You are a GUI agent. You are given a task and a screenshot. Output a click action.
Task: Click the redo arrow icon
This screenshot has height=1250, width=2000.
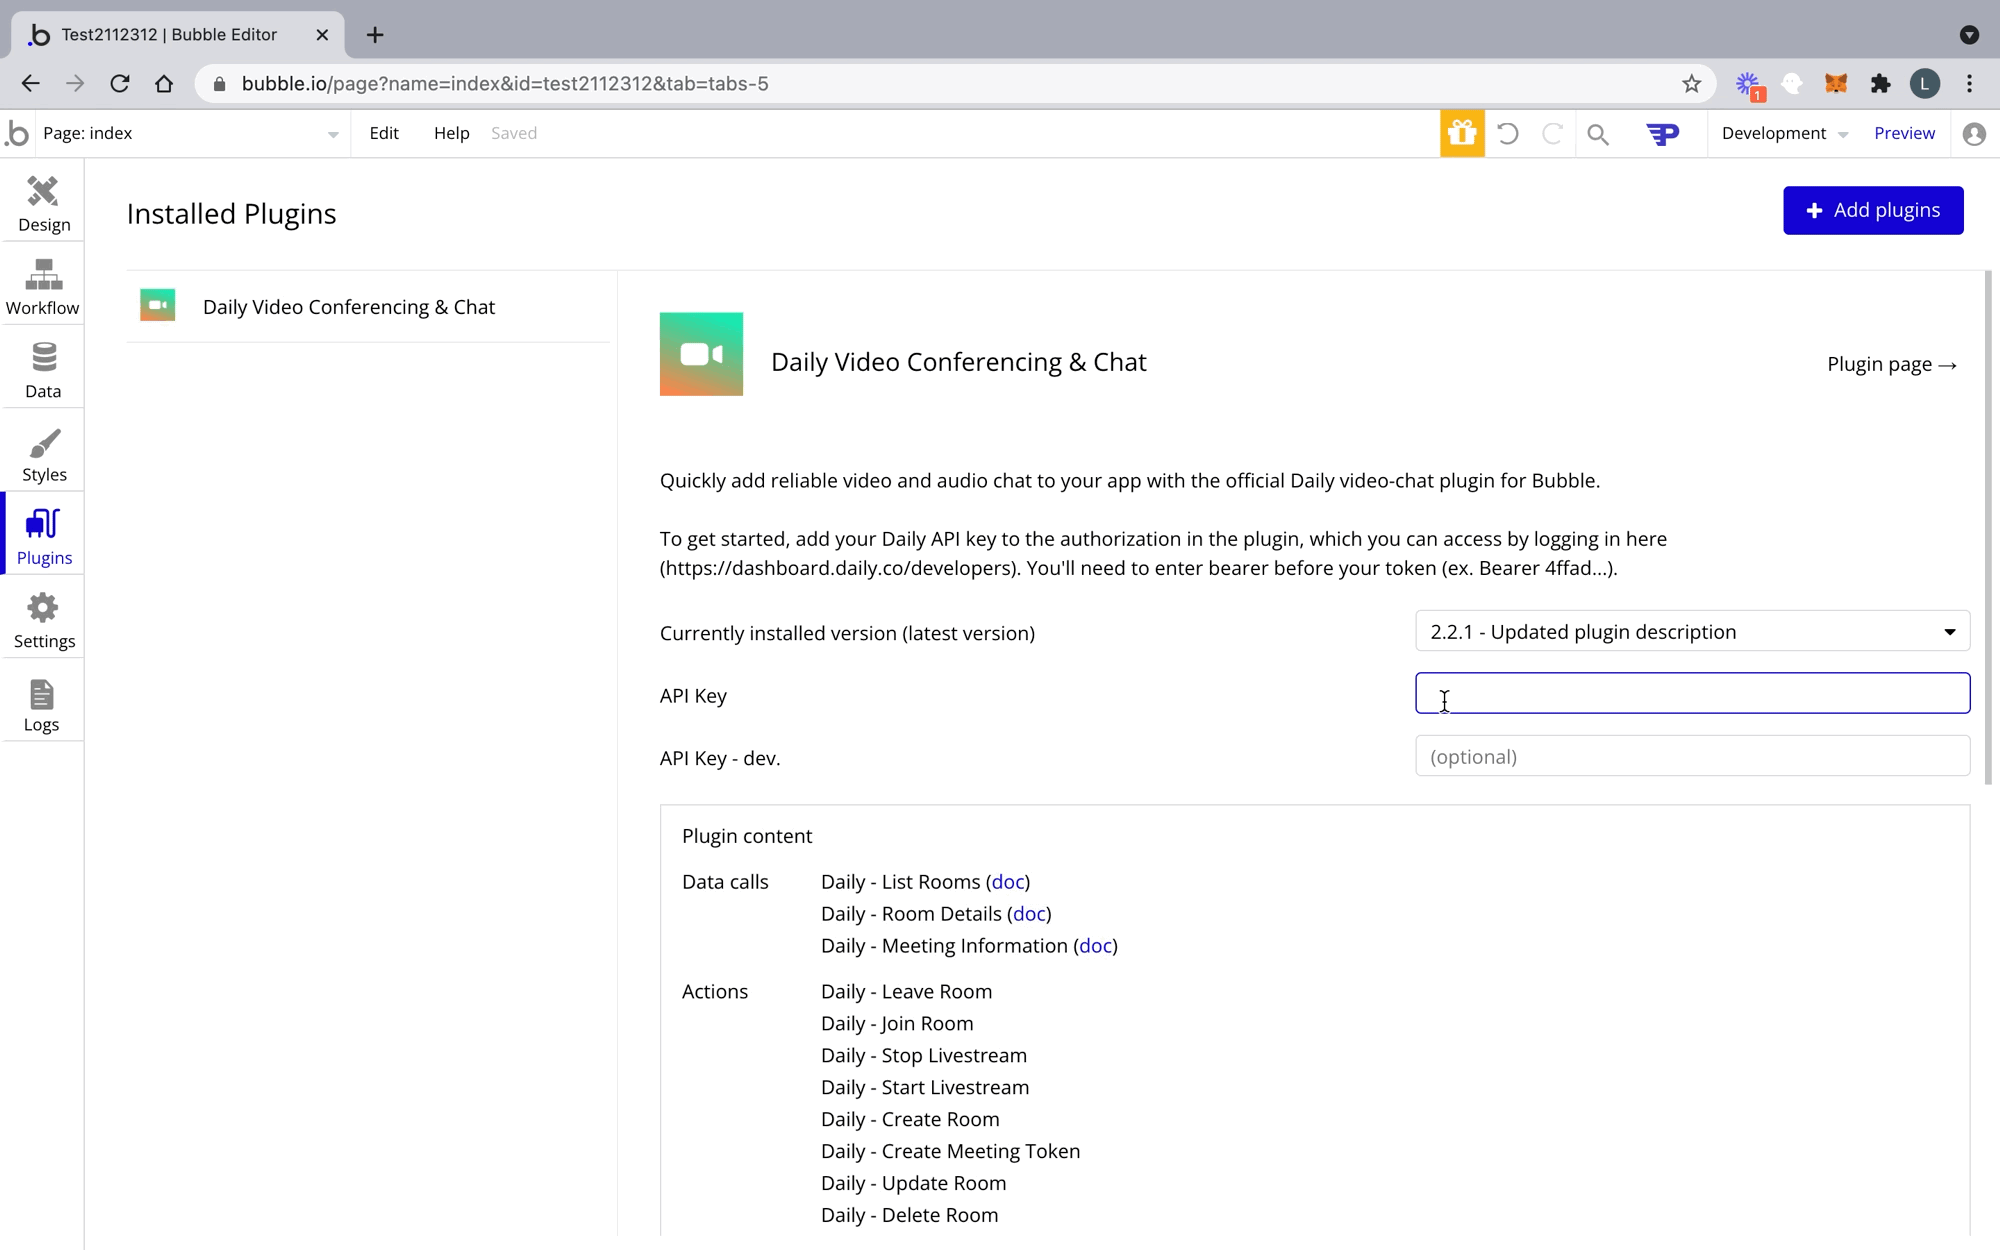coord(1552,133)
